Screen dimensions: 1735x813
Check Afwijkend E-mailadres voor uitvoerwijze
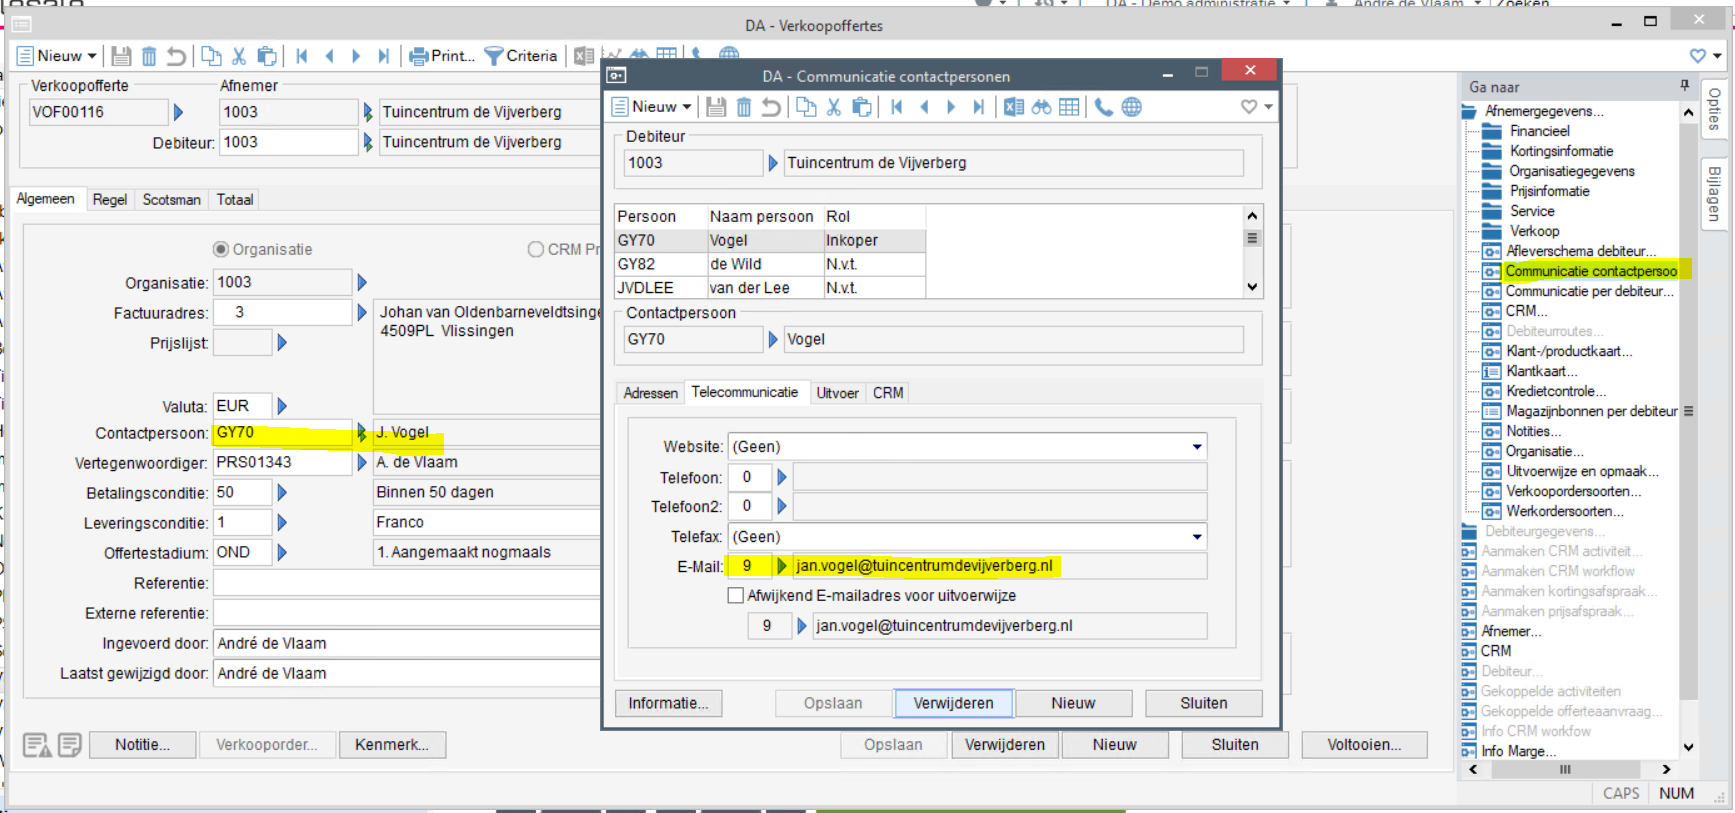736,596
